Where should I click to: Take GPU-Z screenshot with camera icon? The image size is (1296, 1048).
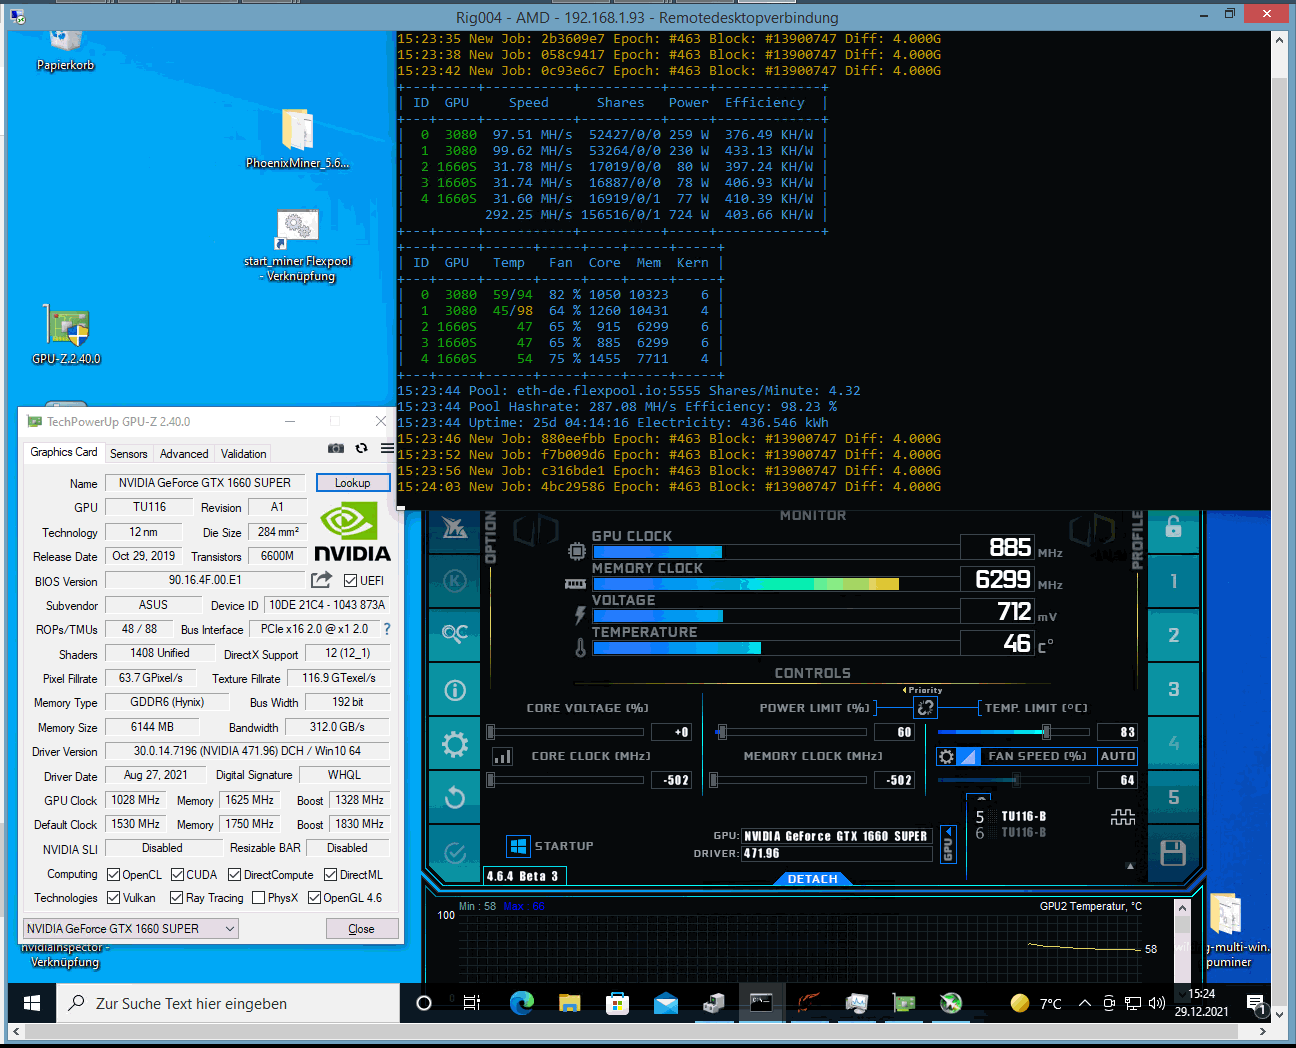(x=336, y=448)
